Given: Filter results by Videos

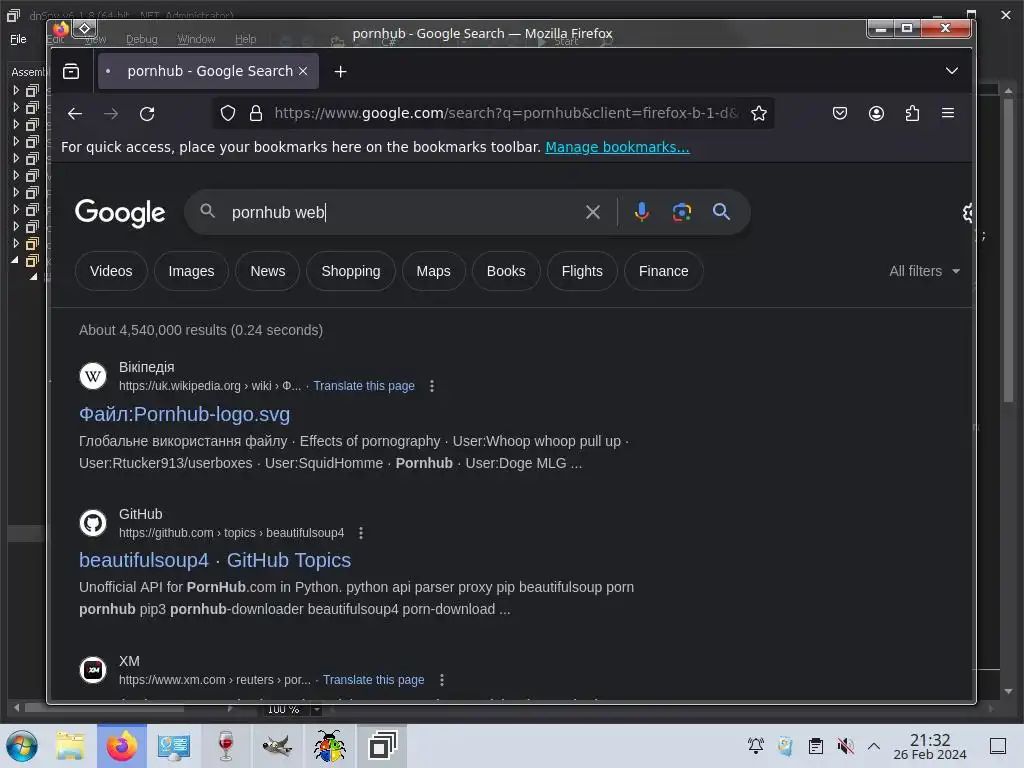Looking at the screenshot, I should point(111,271).
